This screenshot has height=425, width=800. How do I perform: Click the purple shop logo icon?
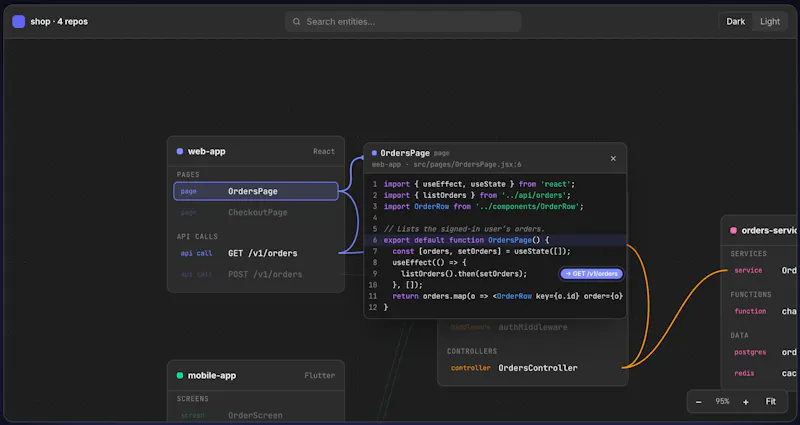tap(18, 21)
